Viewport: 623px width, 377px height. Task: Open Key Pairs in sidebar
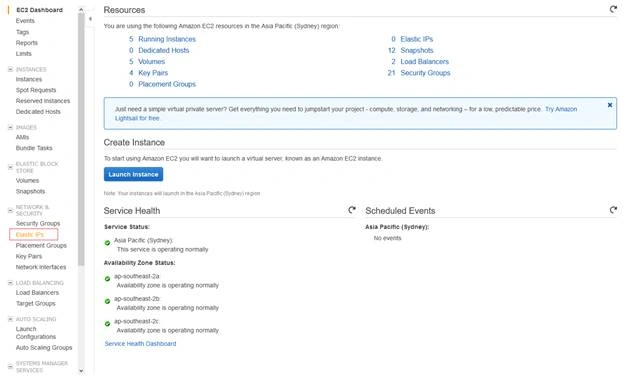(29, 256)
